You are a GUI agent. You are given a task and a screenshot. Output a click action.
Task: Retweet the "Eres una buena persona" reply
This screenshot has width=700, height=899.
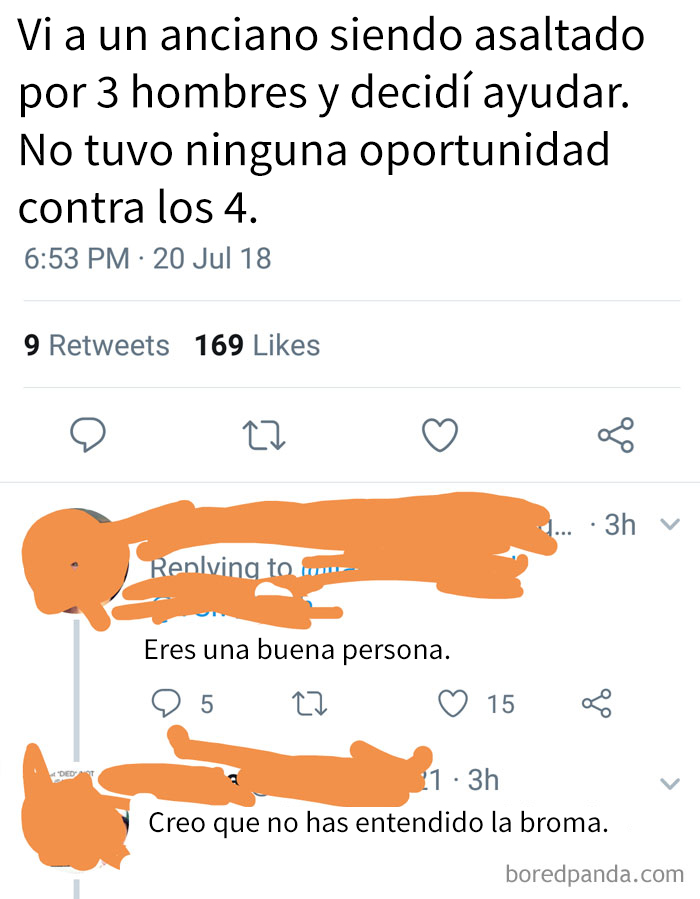click(x=309, y=703)
